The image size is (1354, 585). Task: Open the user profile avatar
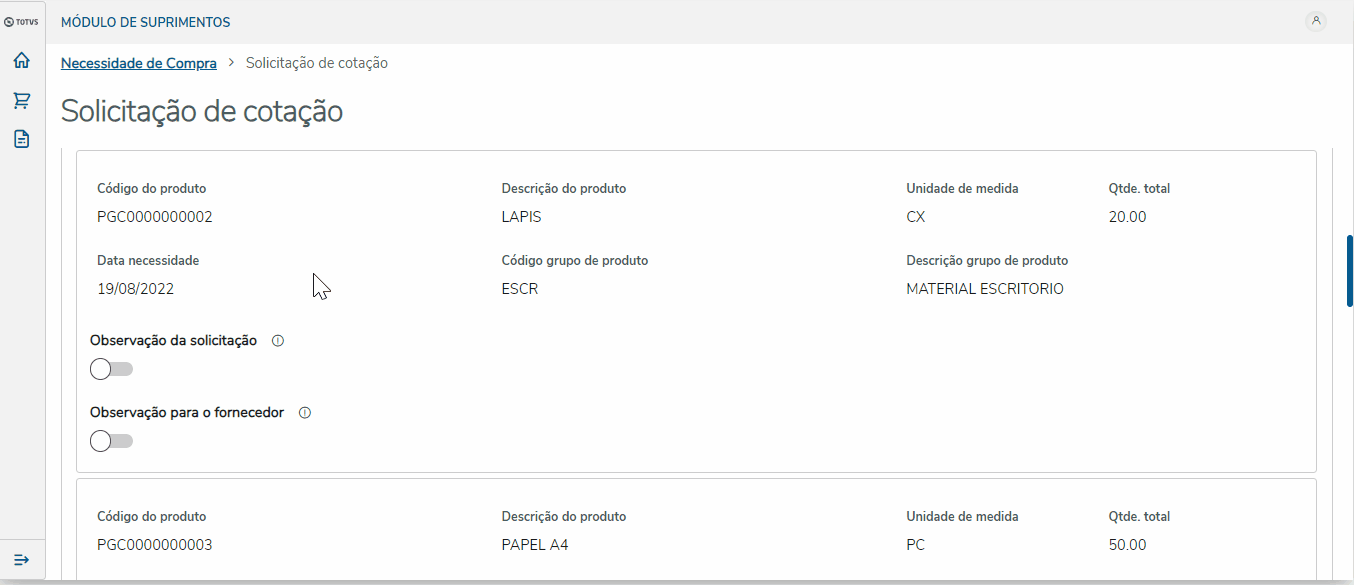pyautogui.click(x=1316, y=21)
